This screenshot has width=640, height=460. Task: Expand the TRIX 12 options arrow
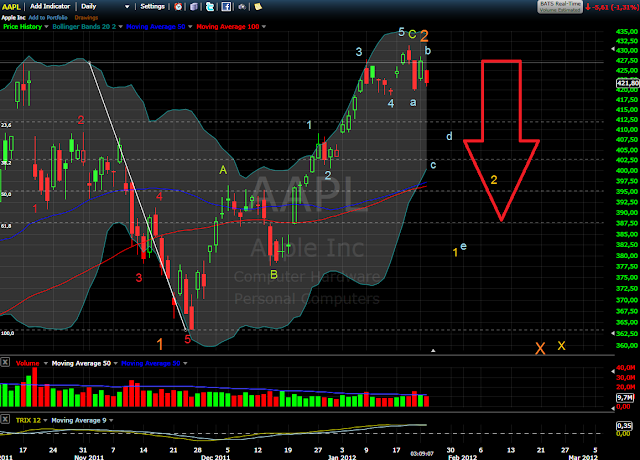[x=45, y=420]
